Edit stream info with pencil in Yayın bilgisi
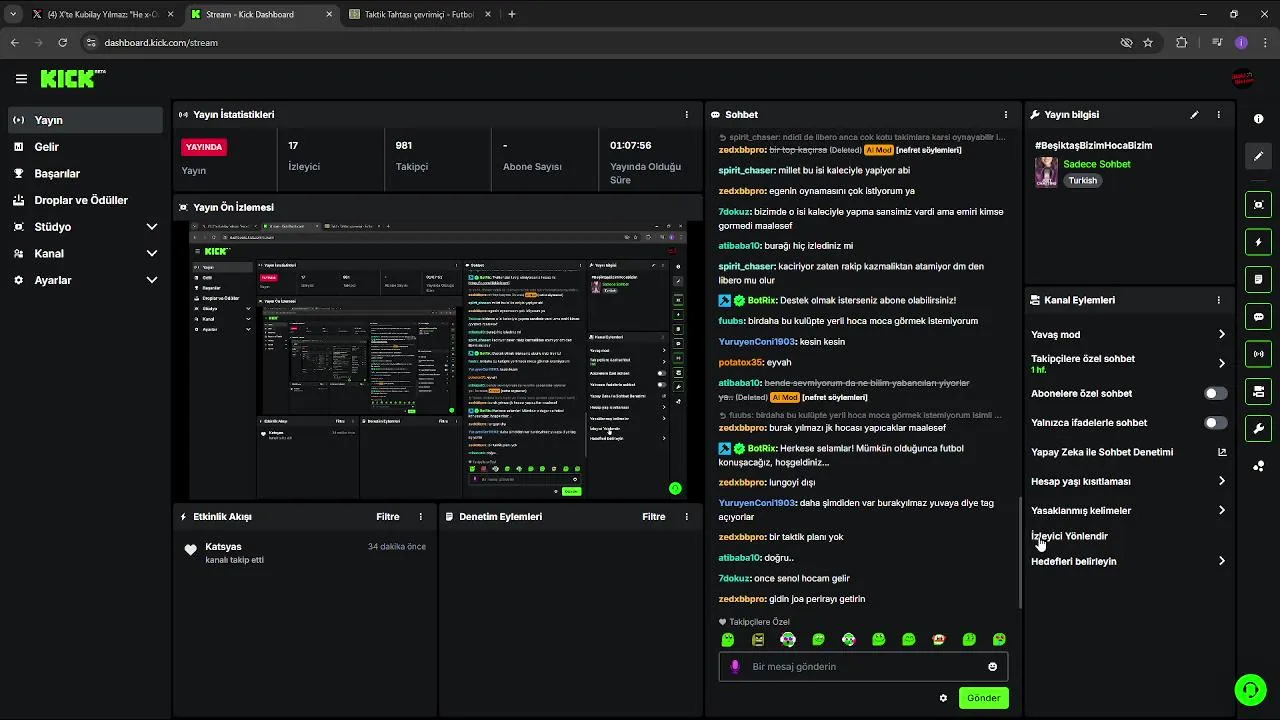Image resolution: width=1280 pixels, height=720 pixels. click(x=1194, y=115)
